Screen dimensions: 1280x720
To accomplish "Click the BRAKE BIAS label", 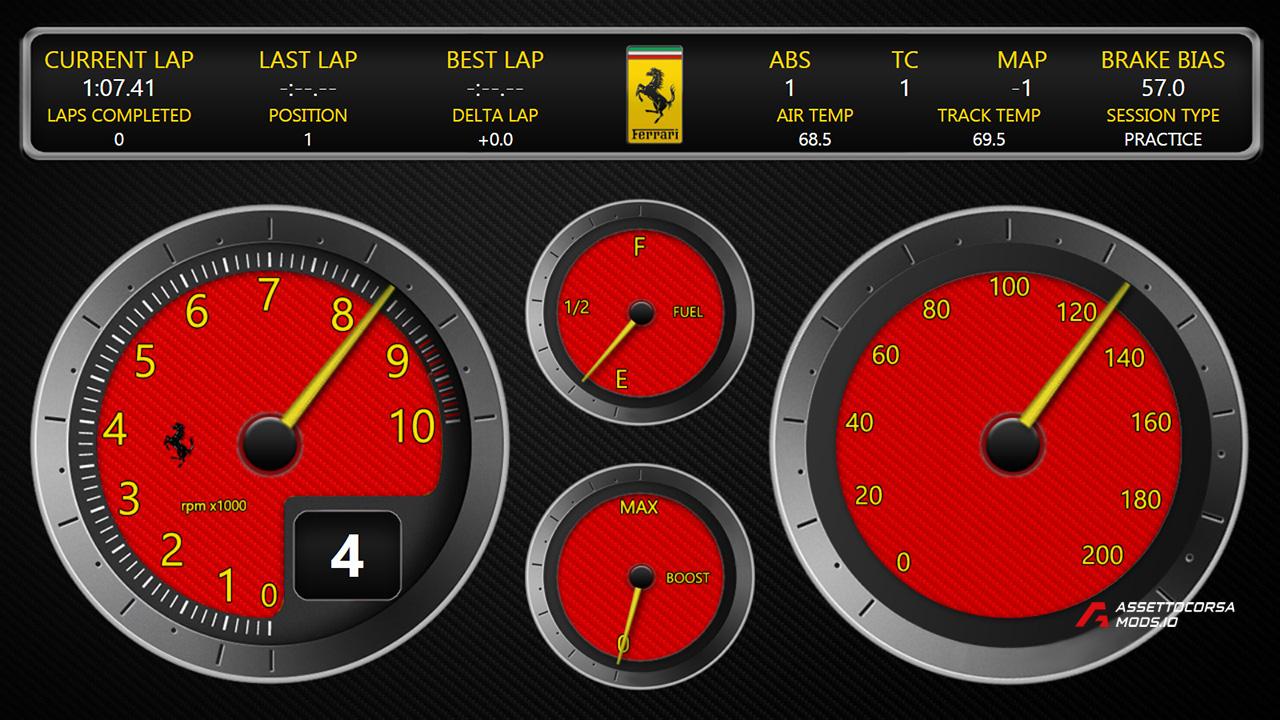I will click(x=1163, y=60).
